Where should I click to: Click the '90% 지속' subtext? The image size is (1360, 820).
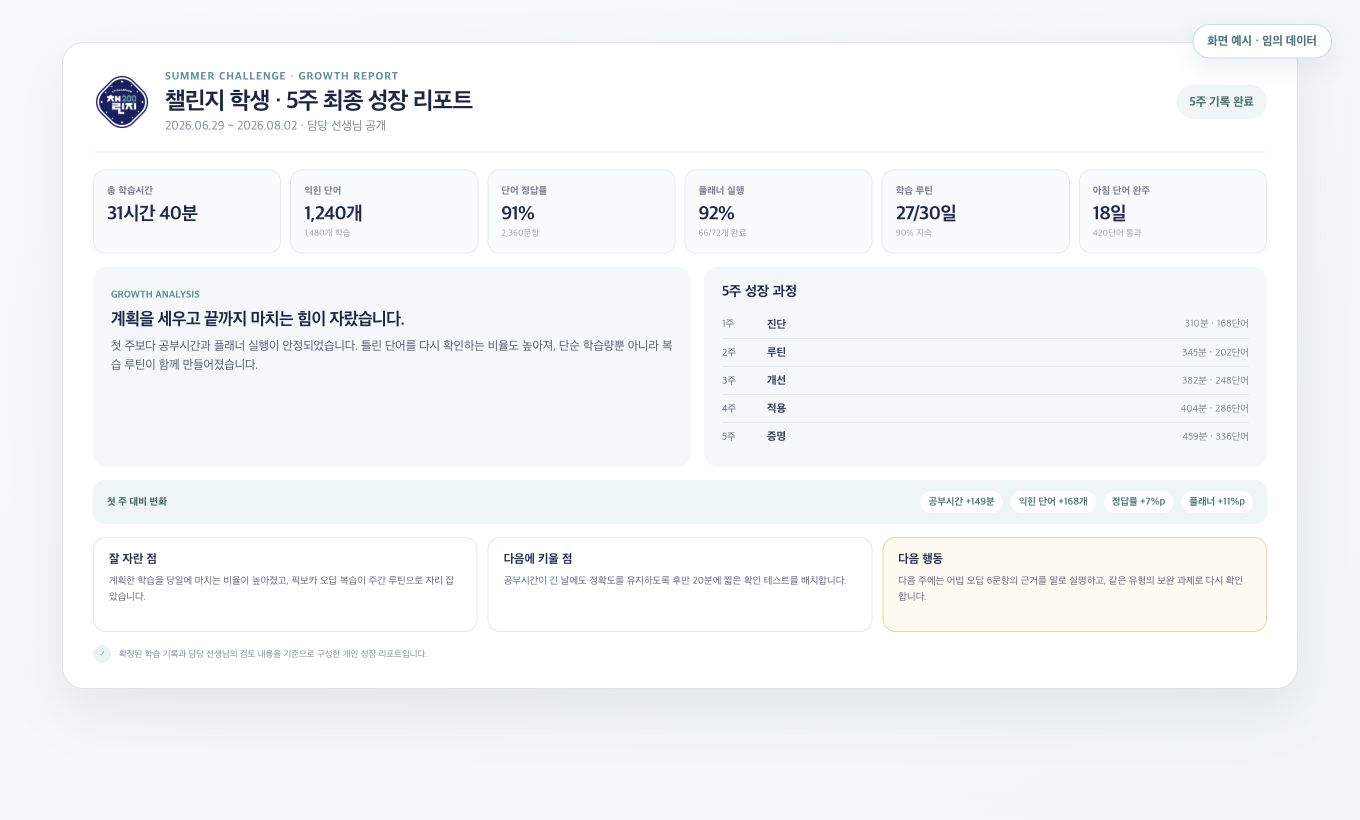click(x=912, y=233)
